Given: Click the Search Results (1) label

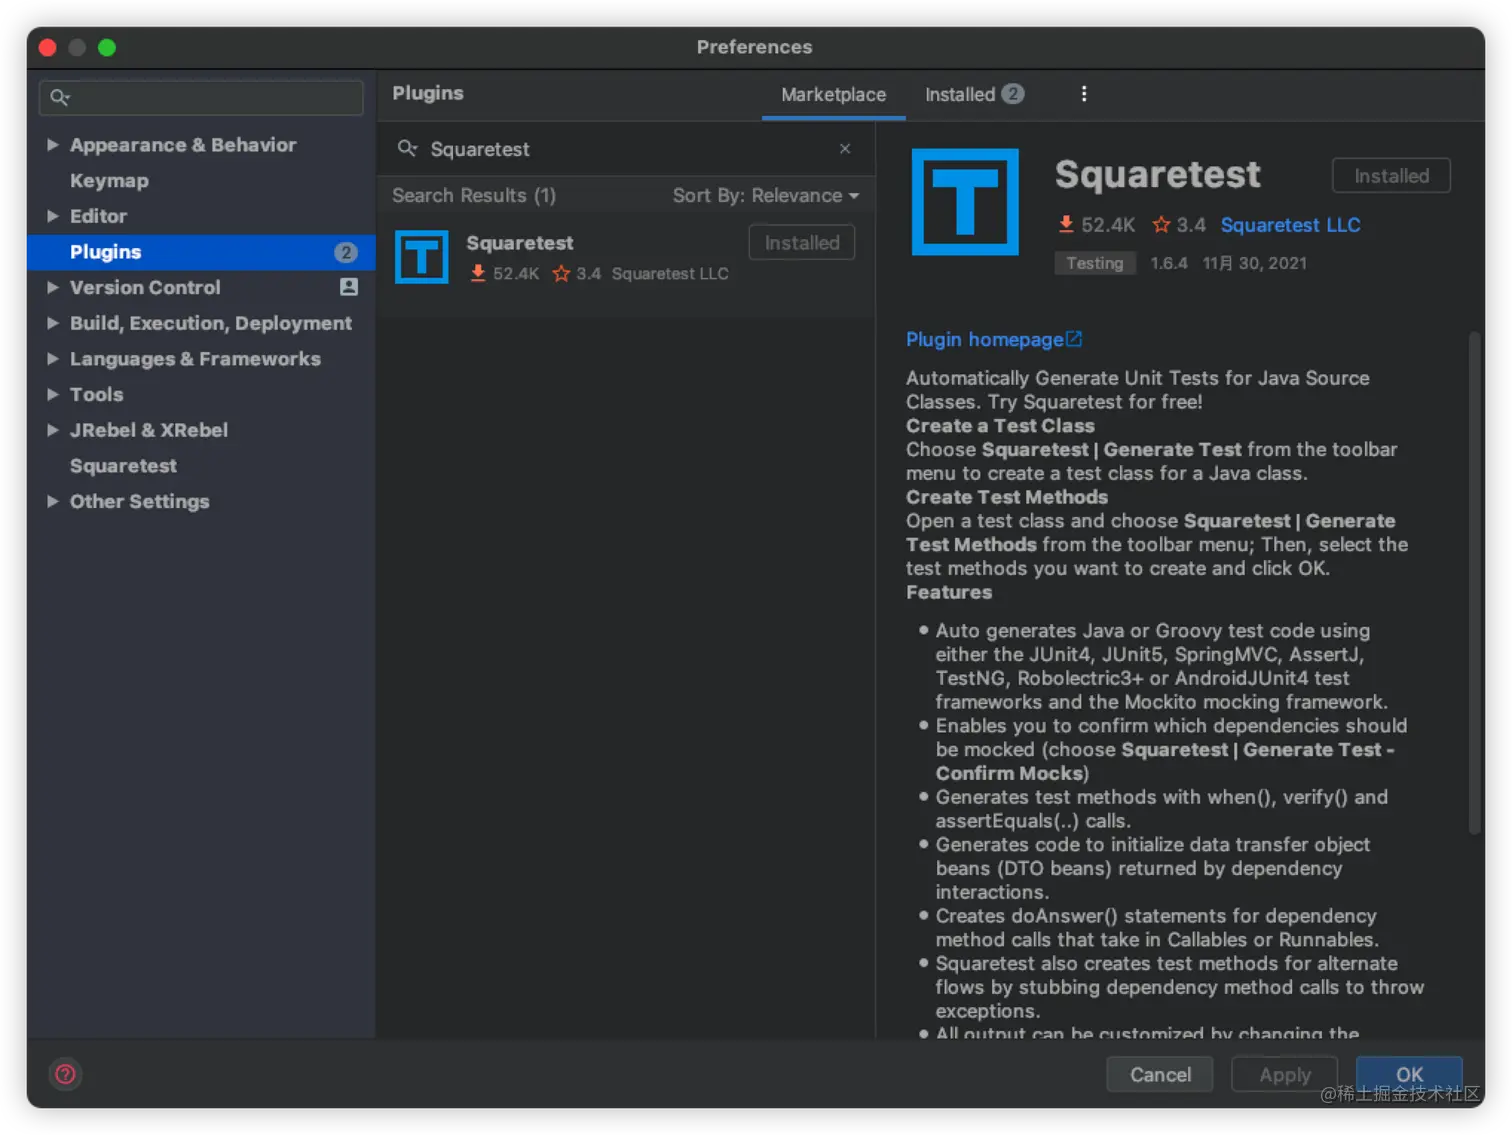Looking at the screenshot, I should click(x=473, y=195).
